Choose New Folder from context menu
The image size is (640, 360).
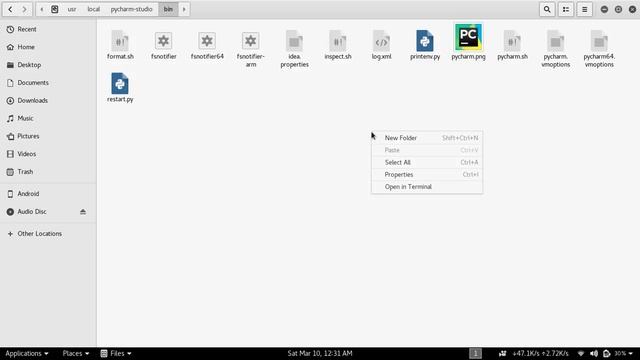click(427, 138)
